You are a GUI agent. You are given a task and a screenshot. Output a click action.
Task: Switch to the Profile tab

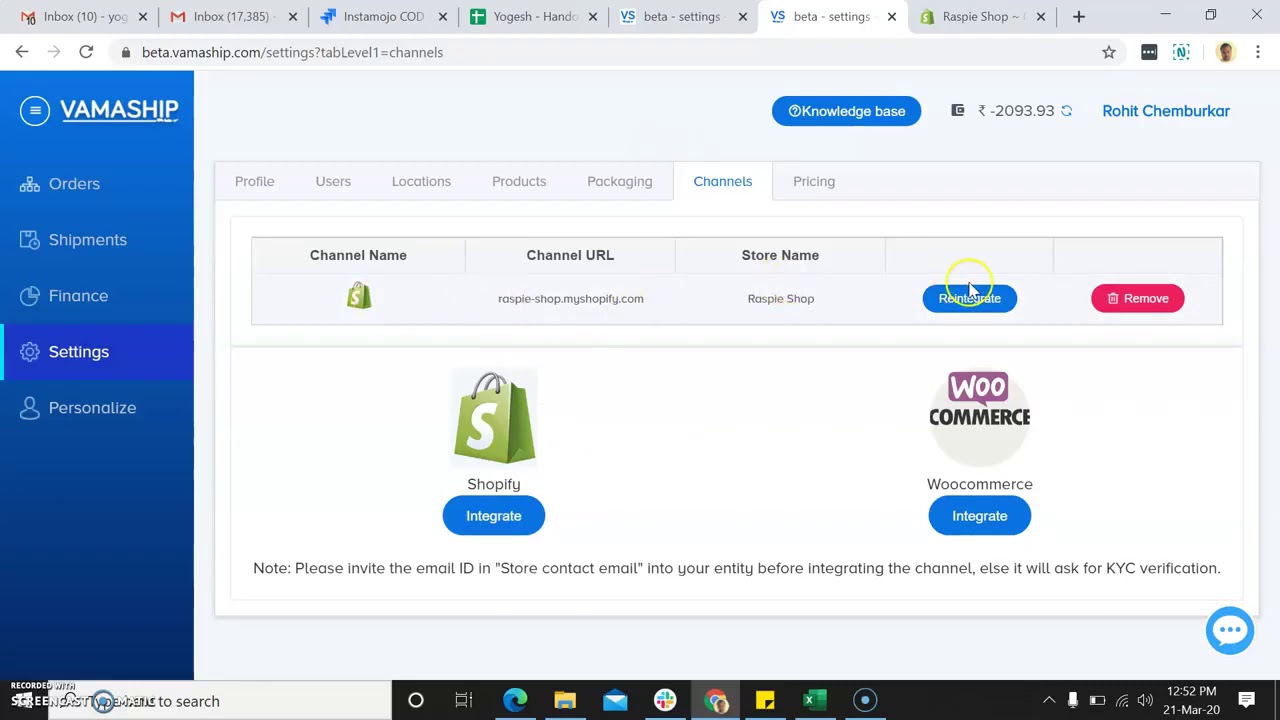point(254,181)
